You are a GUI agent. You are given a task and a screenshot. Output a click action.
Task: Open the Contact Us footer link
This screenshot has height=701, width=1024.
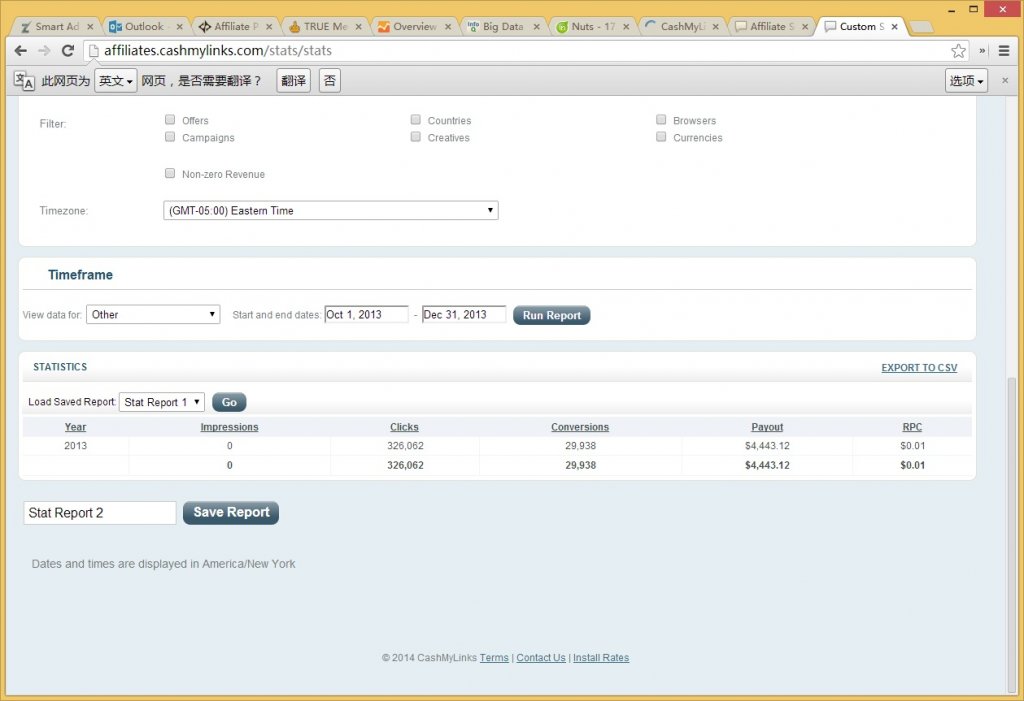[x=541, y=658]
